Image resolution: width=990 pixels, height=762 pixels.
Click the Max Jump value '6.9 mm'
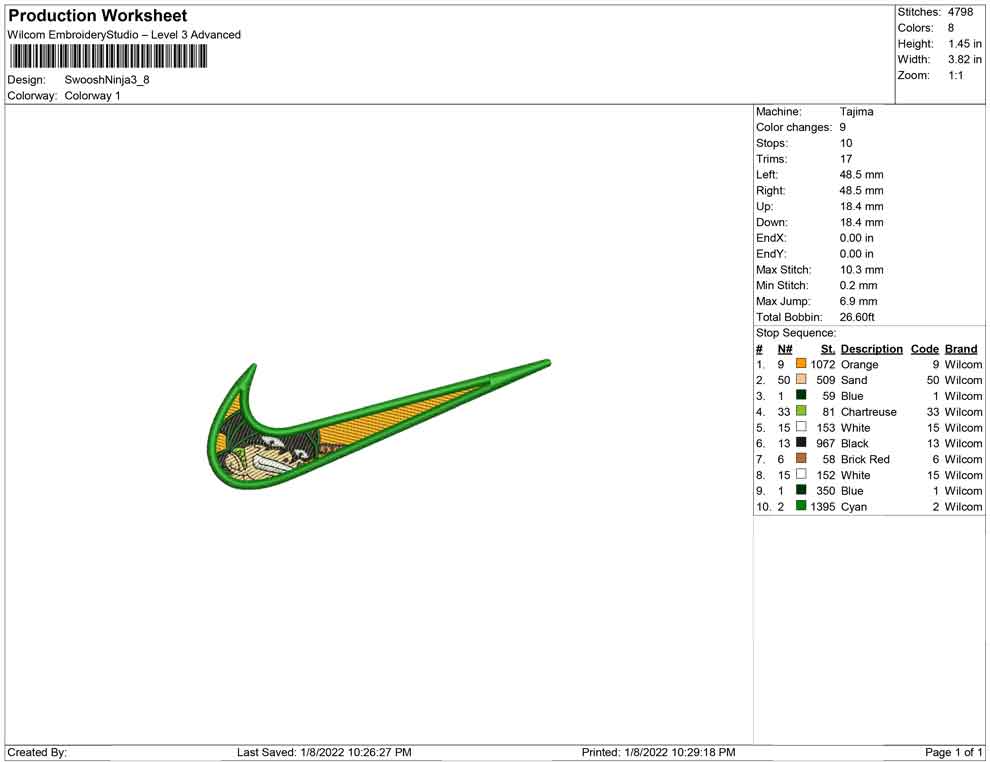(x=859, y=301)
